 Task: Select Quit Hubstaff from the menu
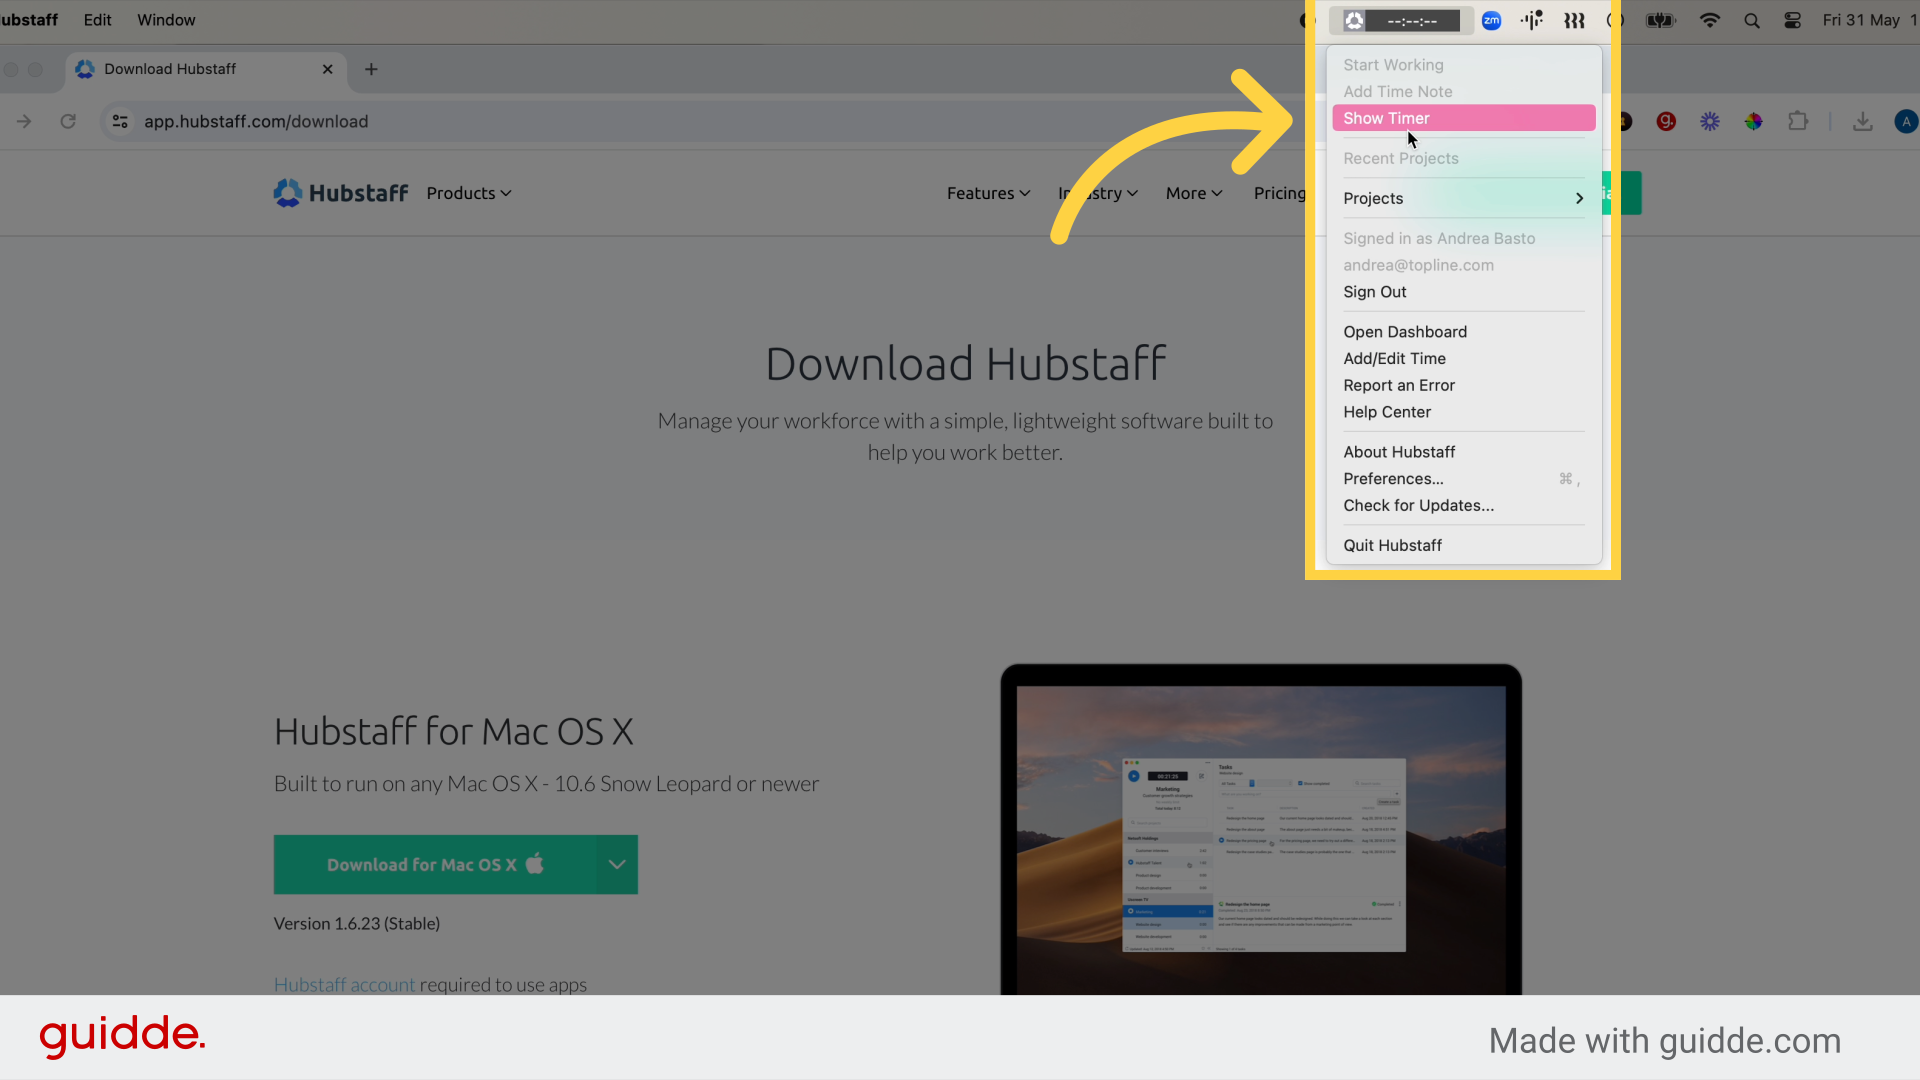pyautogui.click(x=1393, y=545)
